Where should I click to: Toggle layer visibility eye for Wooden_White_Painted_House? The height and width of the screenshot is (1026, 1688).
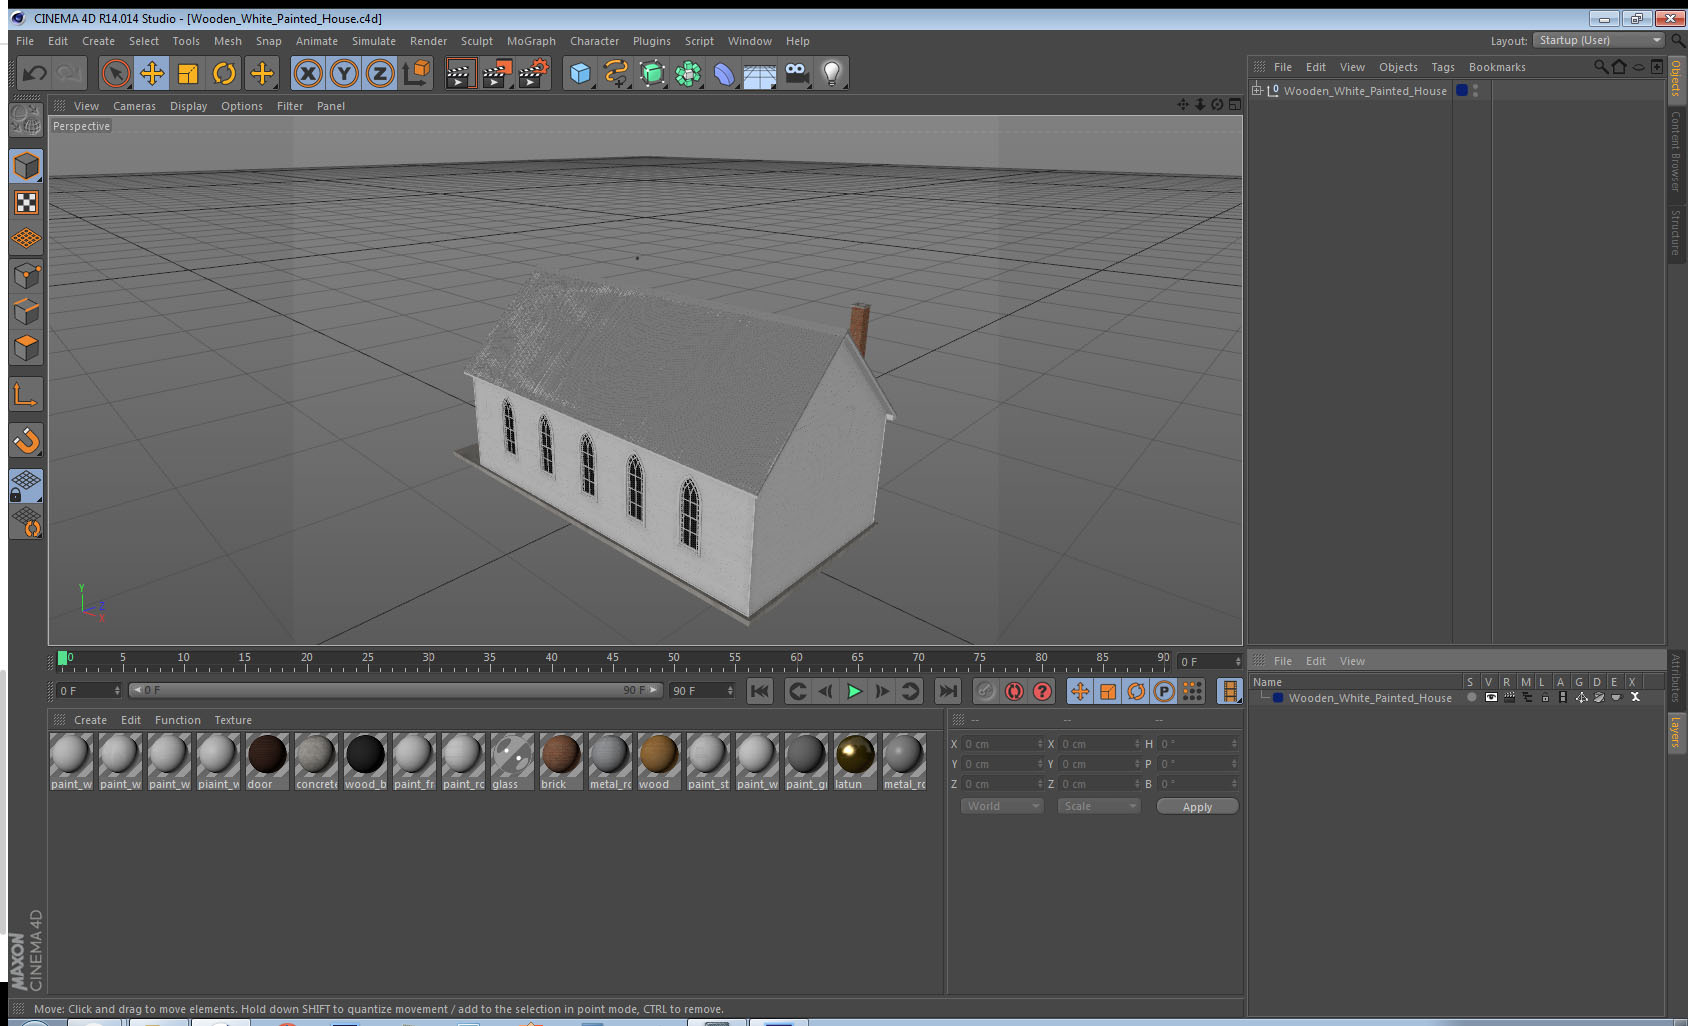click(1491, 698)
